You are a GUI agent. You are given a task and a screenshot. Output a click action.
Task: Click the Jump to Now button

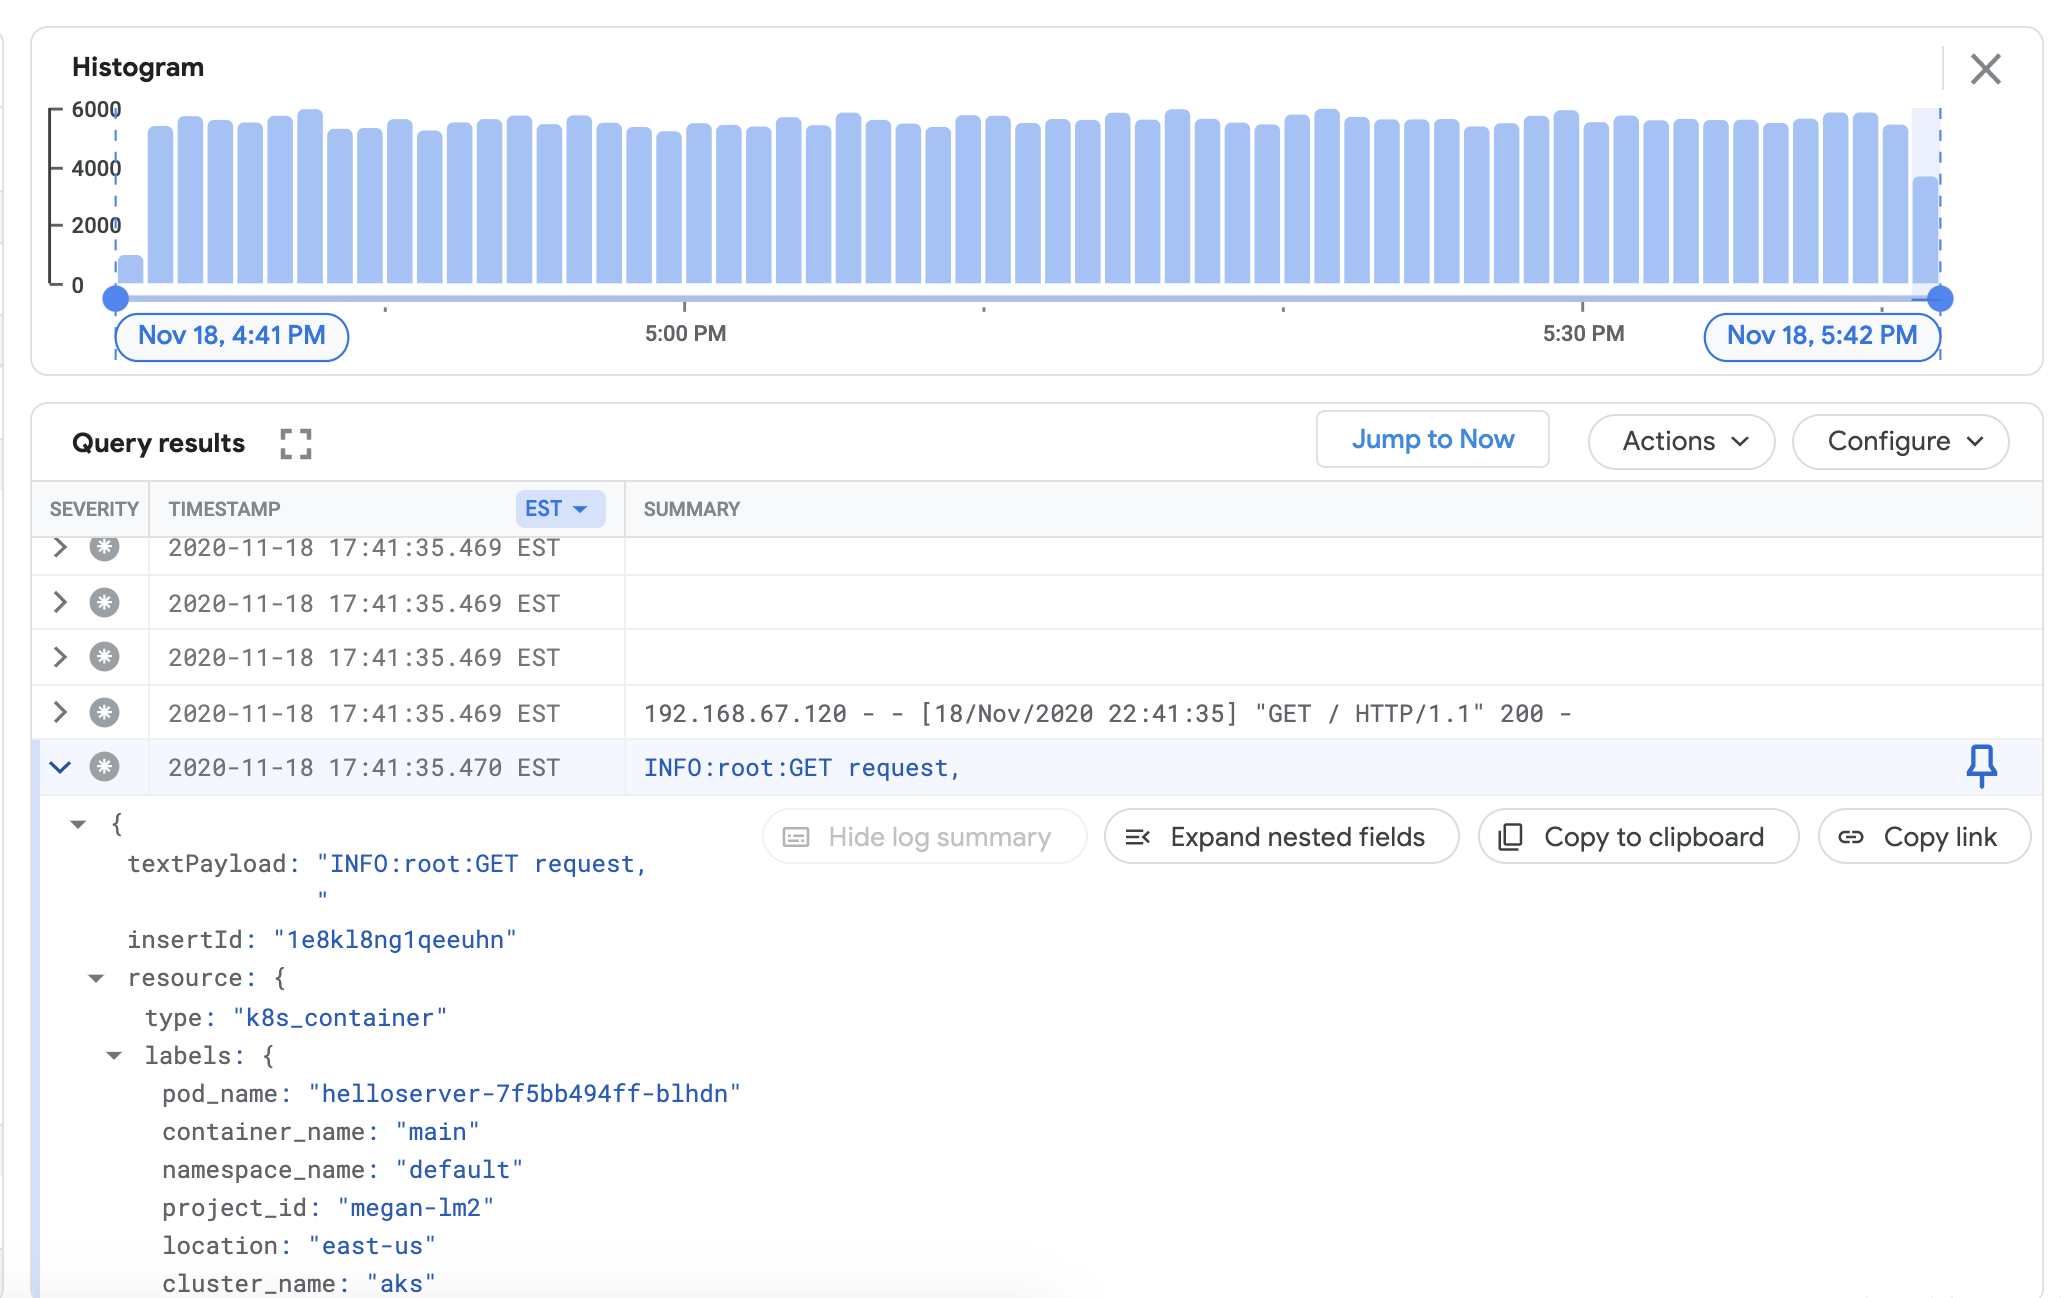coord(1432,438)
